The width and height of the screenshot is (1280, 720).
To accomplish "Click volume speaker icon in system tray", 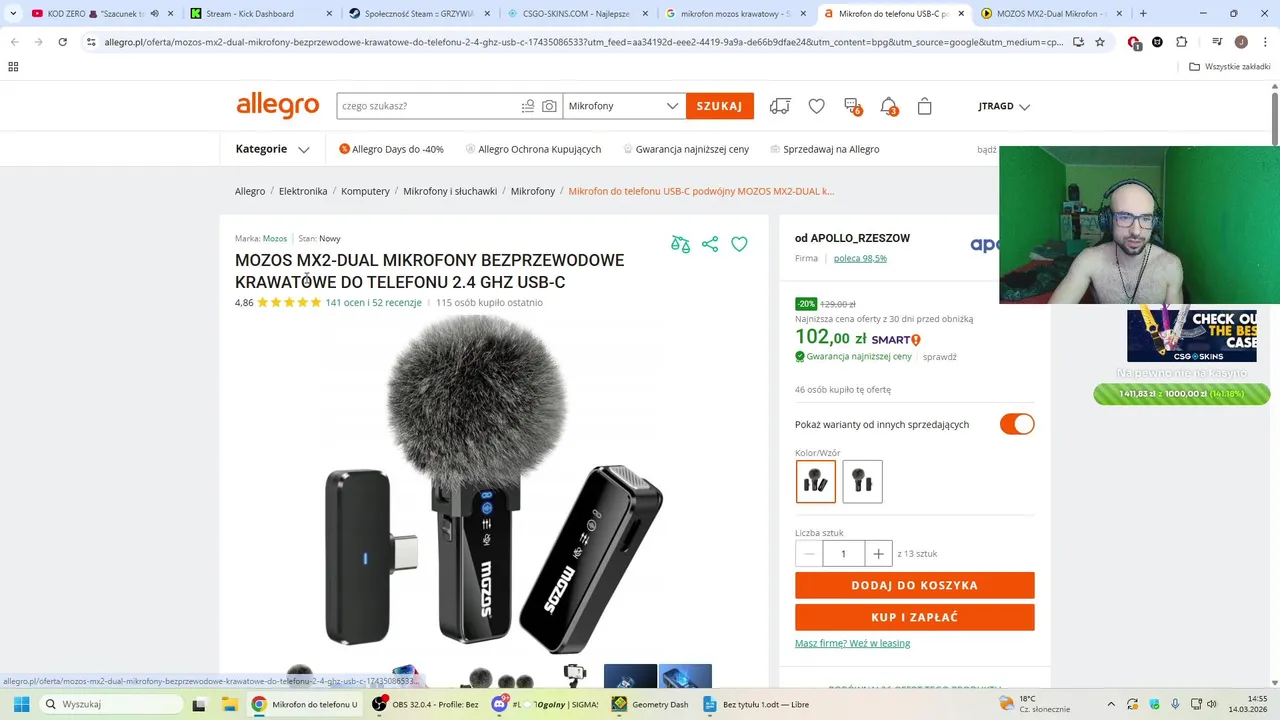I will coord(1212,704).
